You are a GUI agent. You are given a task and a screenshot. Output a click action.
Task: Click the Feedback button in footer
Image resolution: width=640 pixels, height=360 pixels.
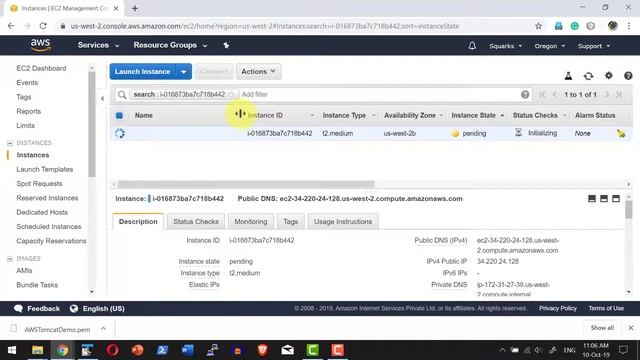pos(37,309)
